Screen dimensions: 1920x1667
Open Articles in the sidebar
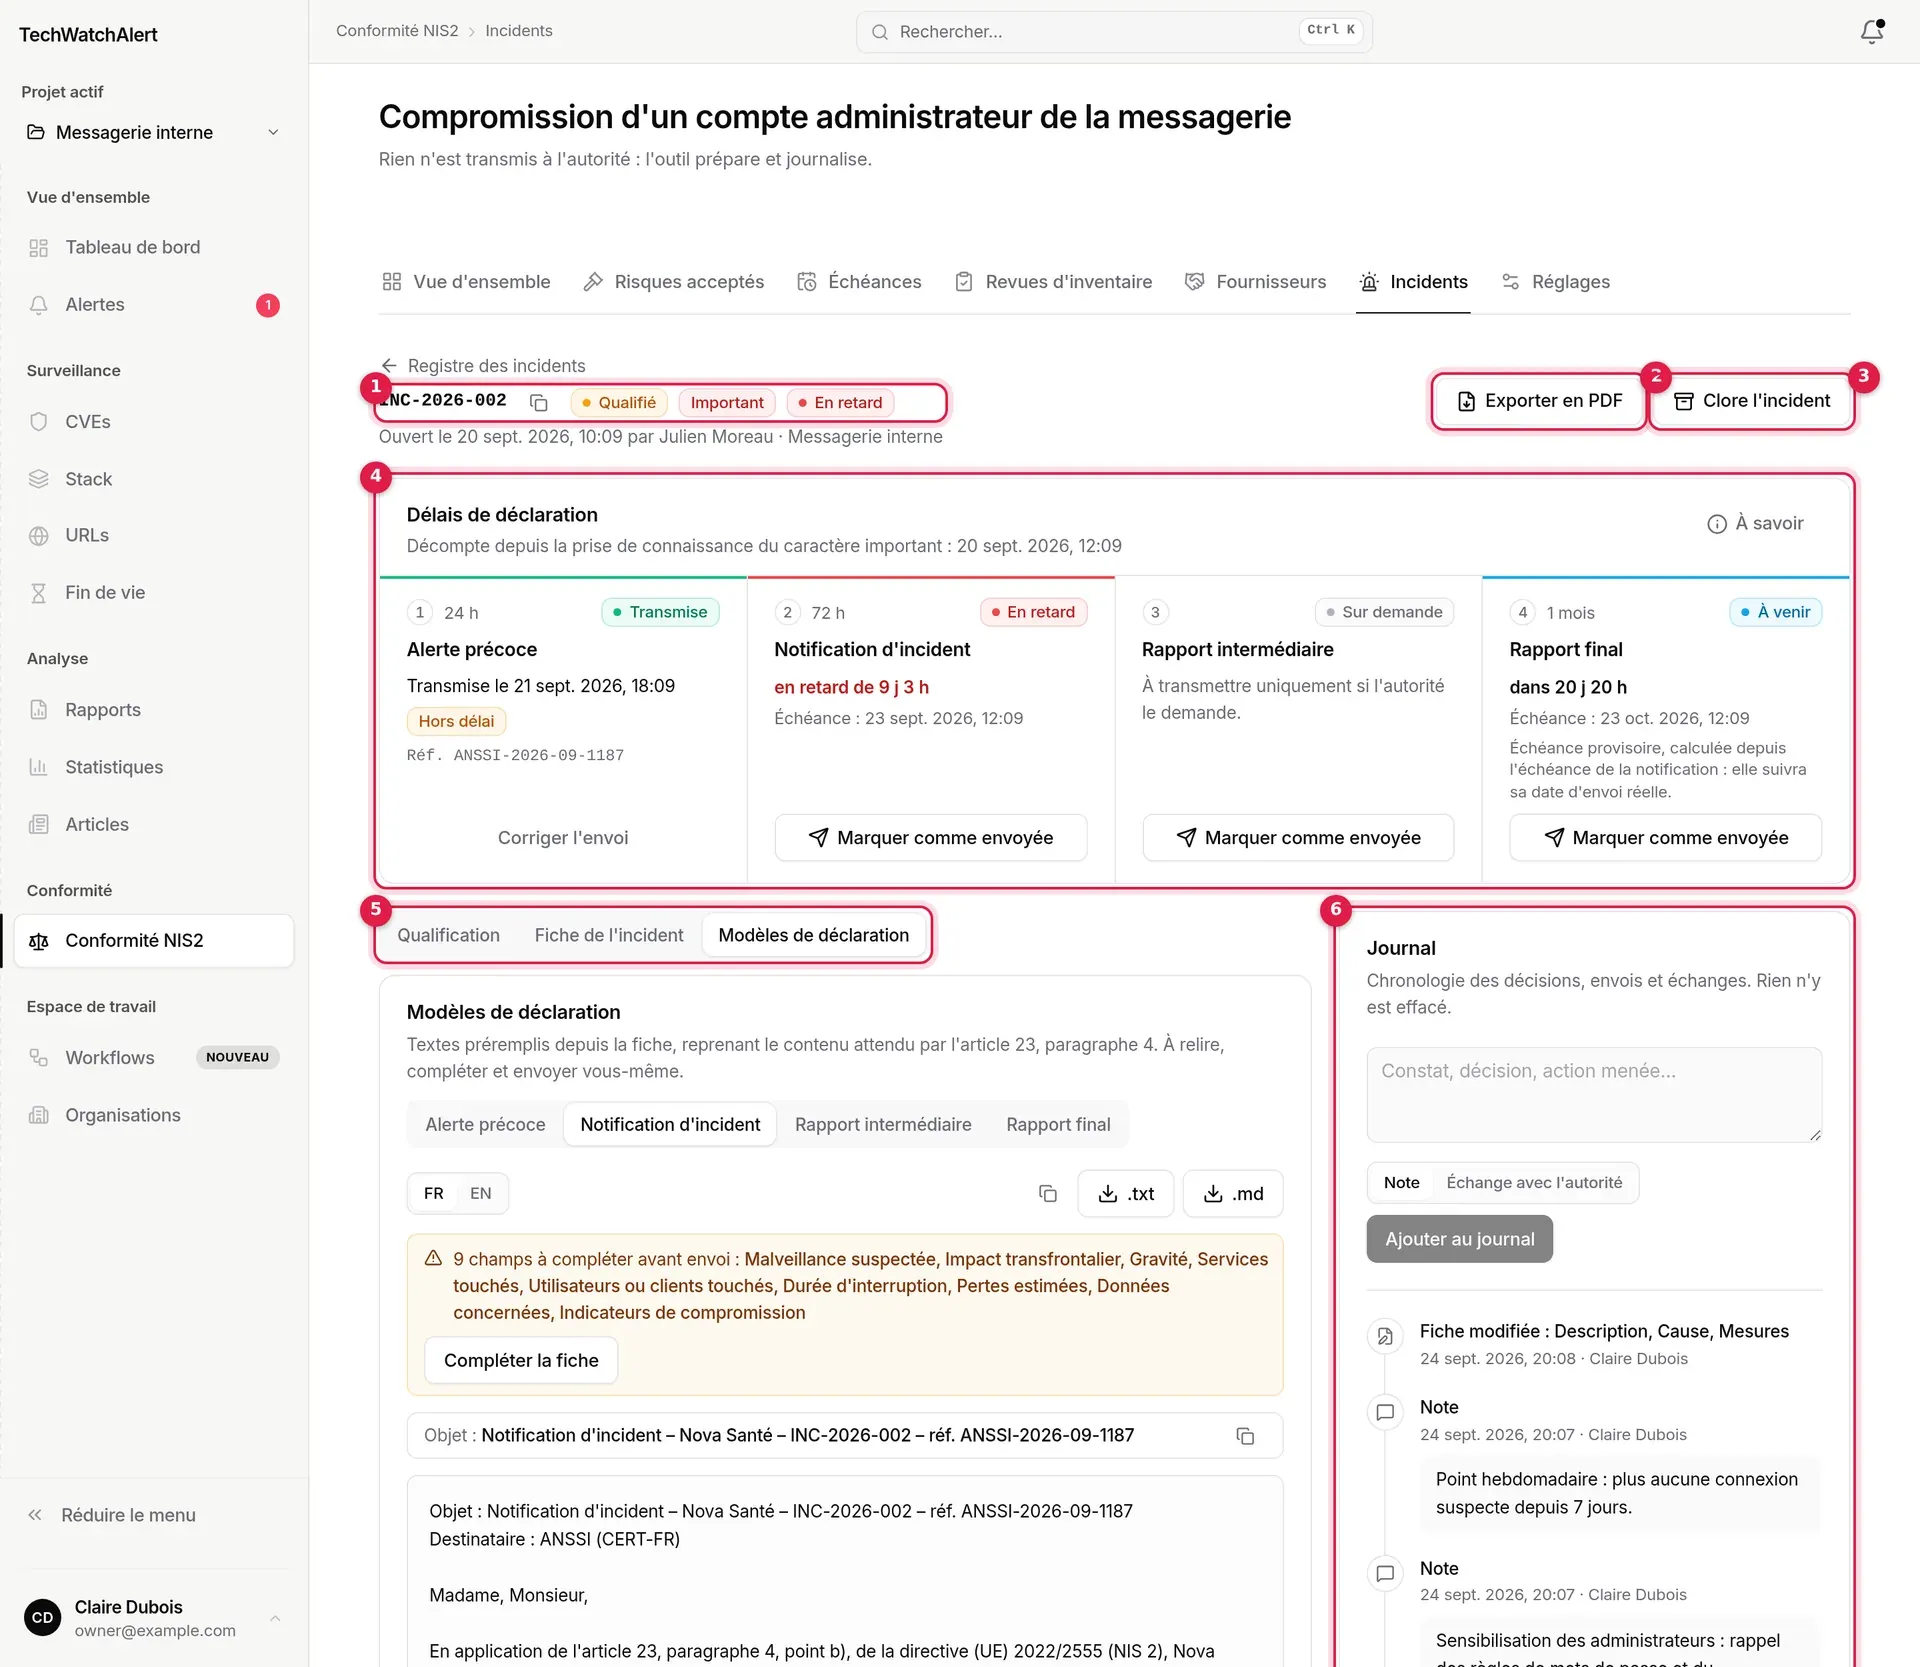[x=154, y=824]
